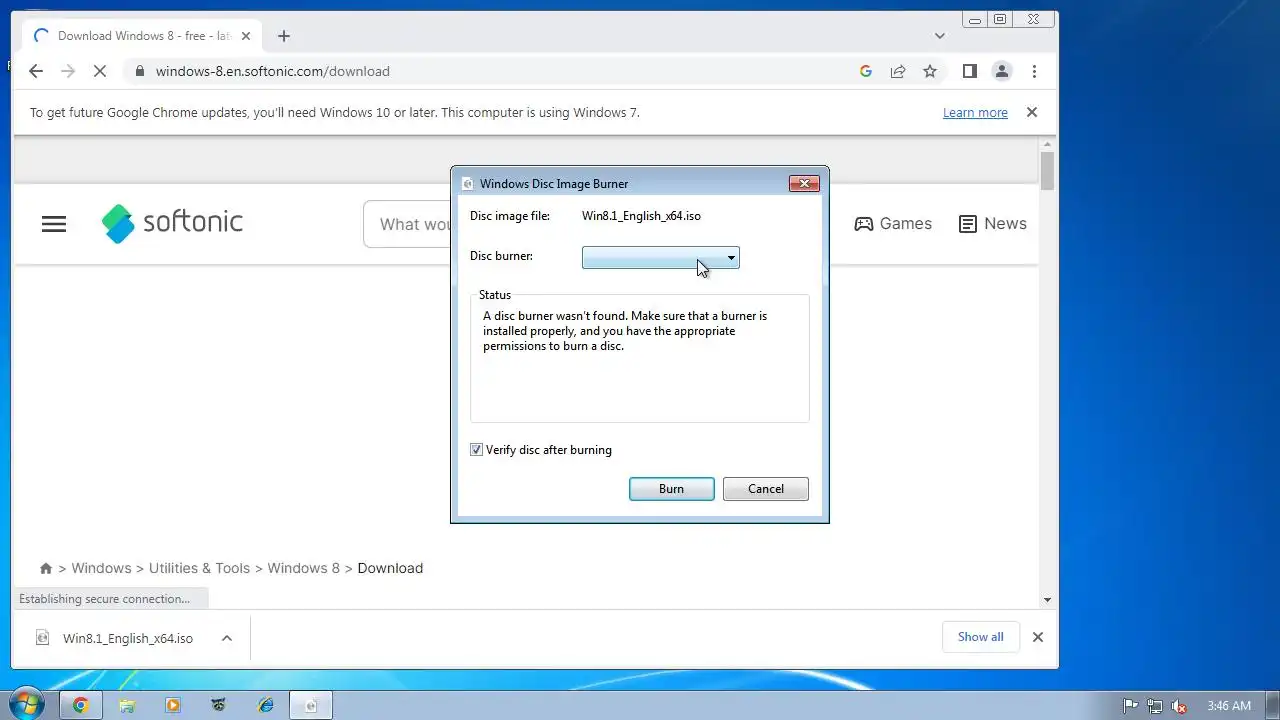Open the News menu on Softonic

992,224
